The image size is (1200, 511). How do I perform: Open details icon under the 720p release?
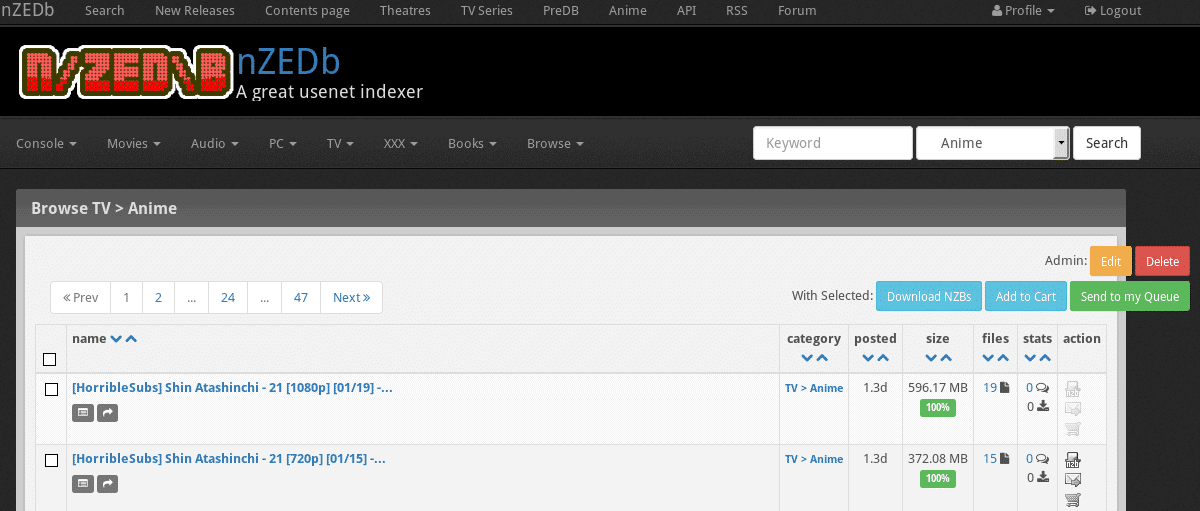coord(83,484)
